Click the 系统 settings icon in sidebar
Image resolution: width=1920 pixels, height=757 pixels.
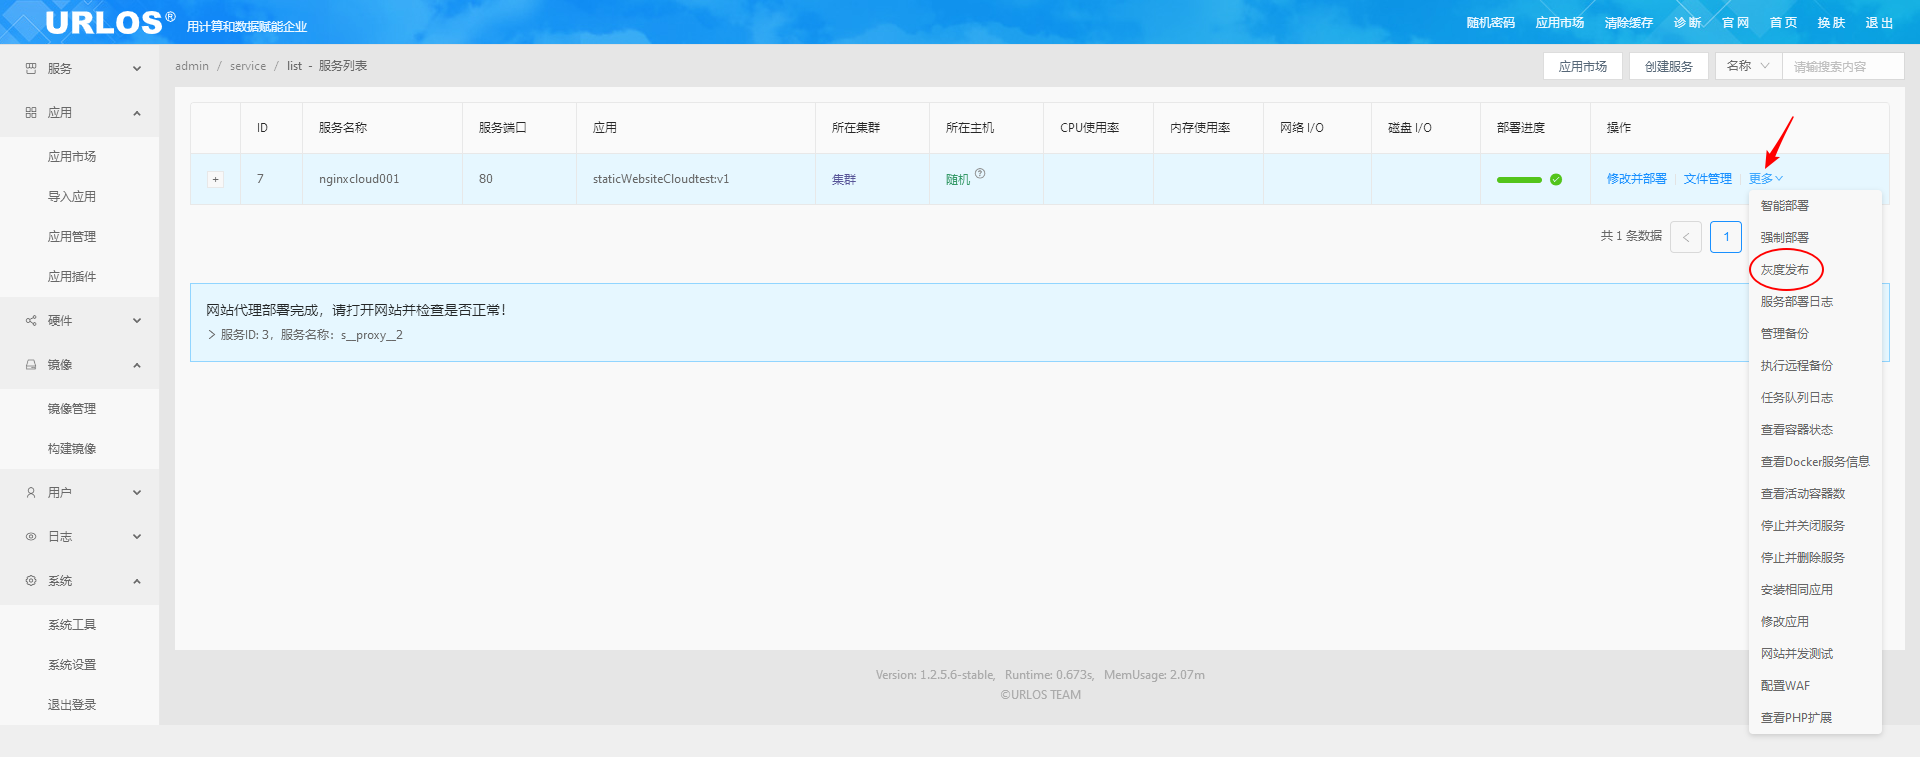pos(31,581)
